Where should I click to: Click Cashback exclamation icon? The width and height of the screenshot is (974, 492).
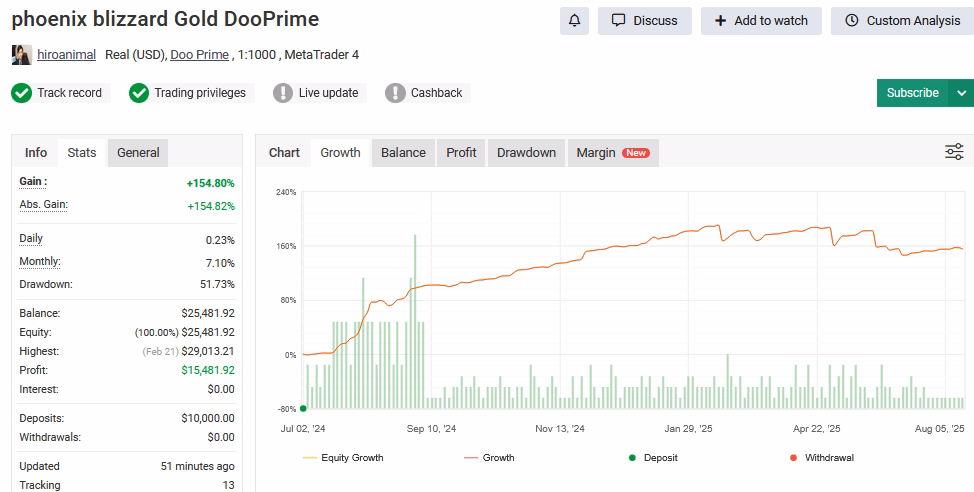[x=395, y=93]
